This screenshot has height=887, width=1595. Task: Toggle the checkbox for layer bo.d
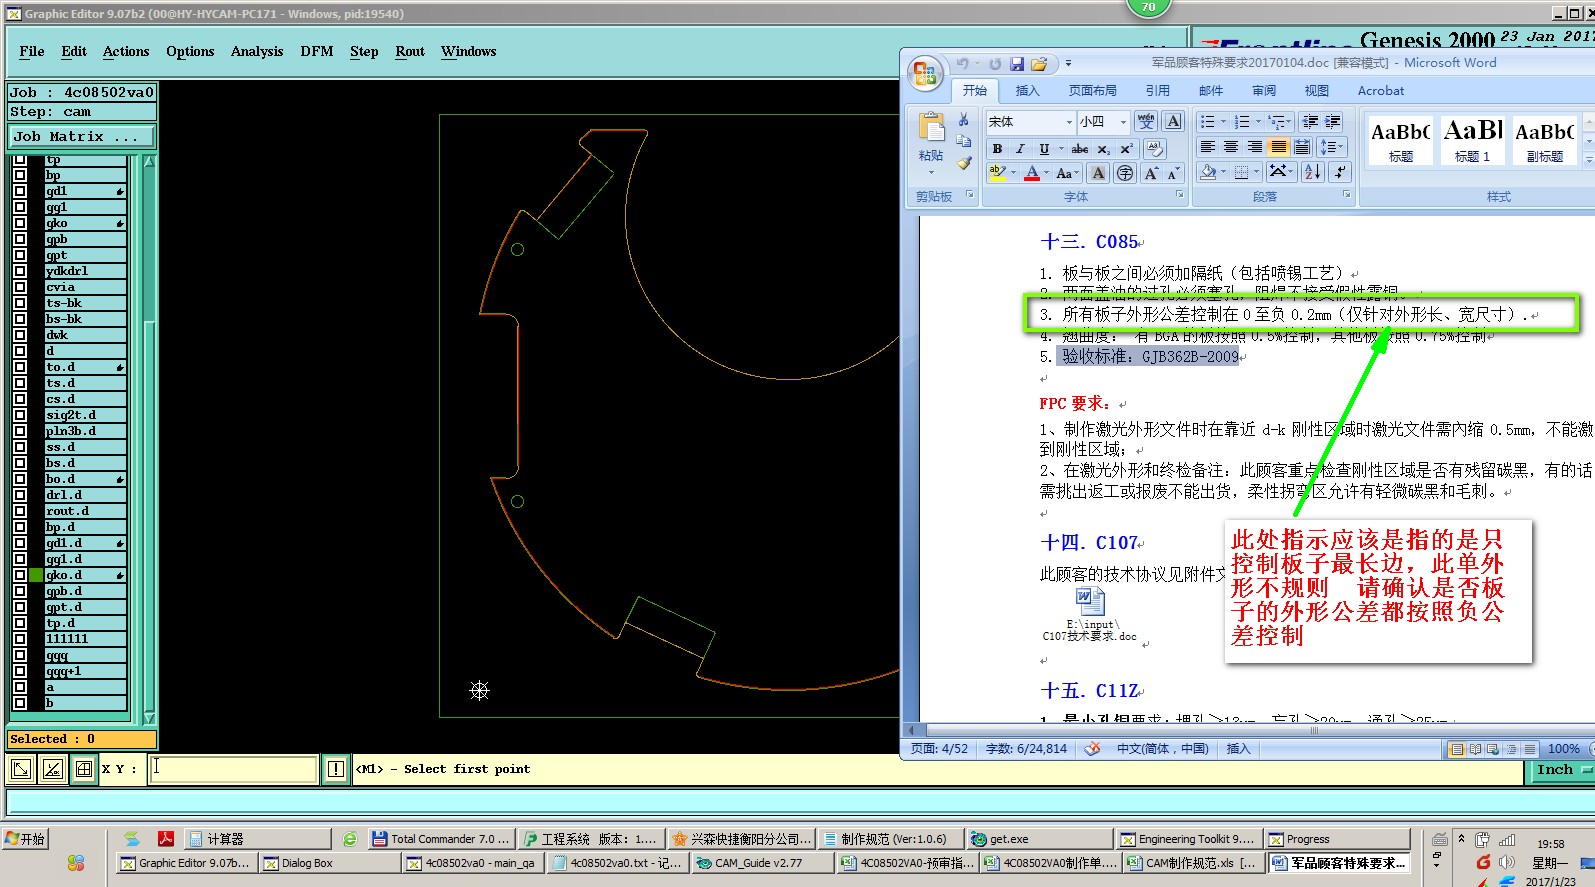[x=19, y=479]
